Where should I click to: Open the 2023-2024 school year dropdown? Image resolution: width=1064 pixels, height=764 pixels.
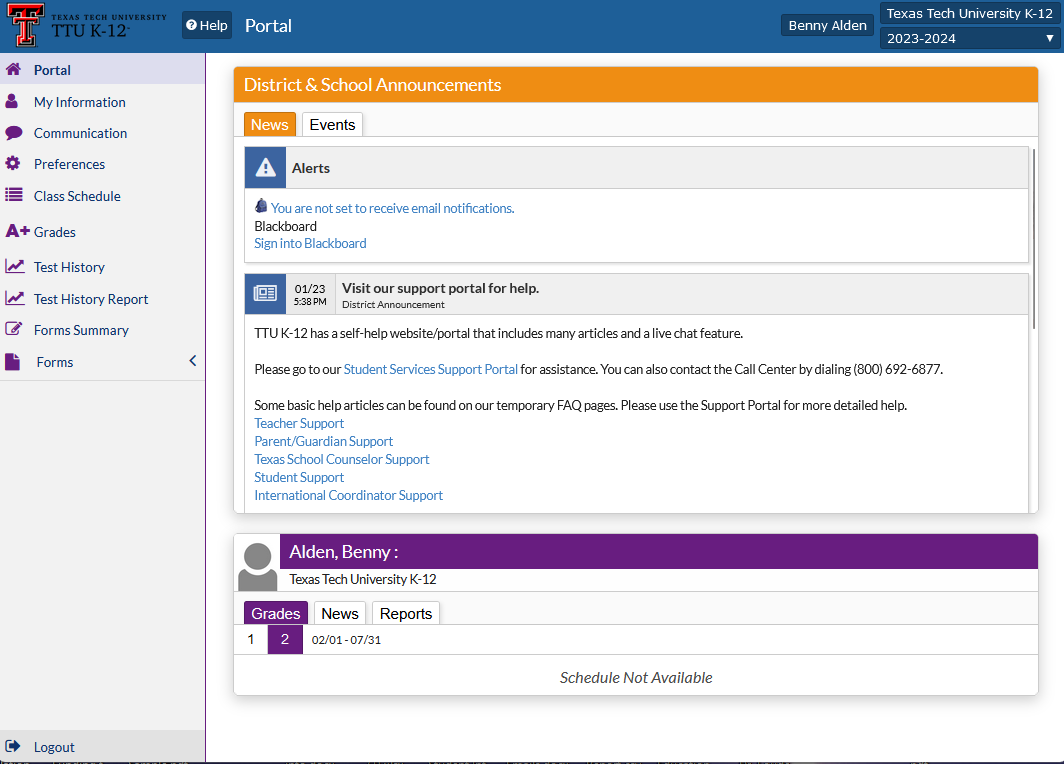[969, 37]
